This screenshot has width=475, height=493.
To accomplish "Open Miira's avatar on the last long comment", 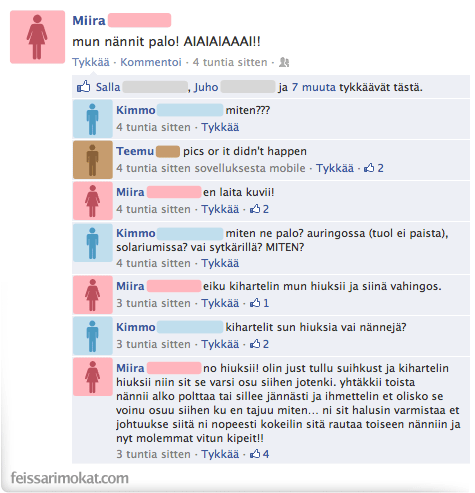I will click(93, 377).
